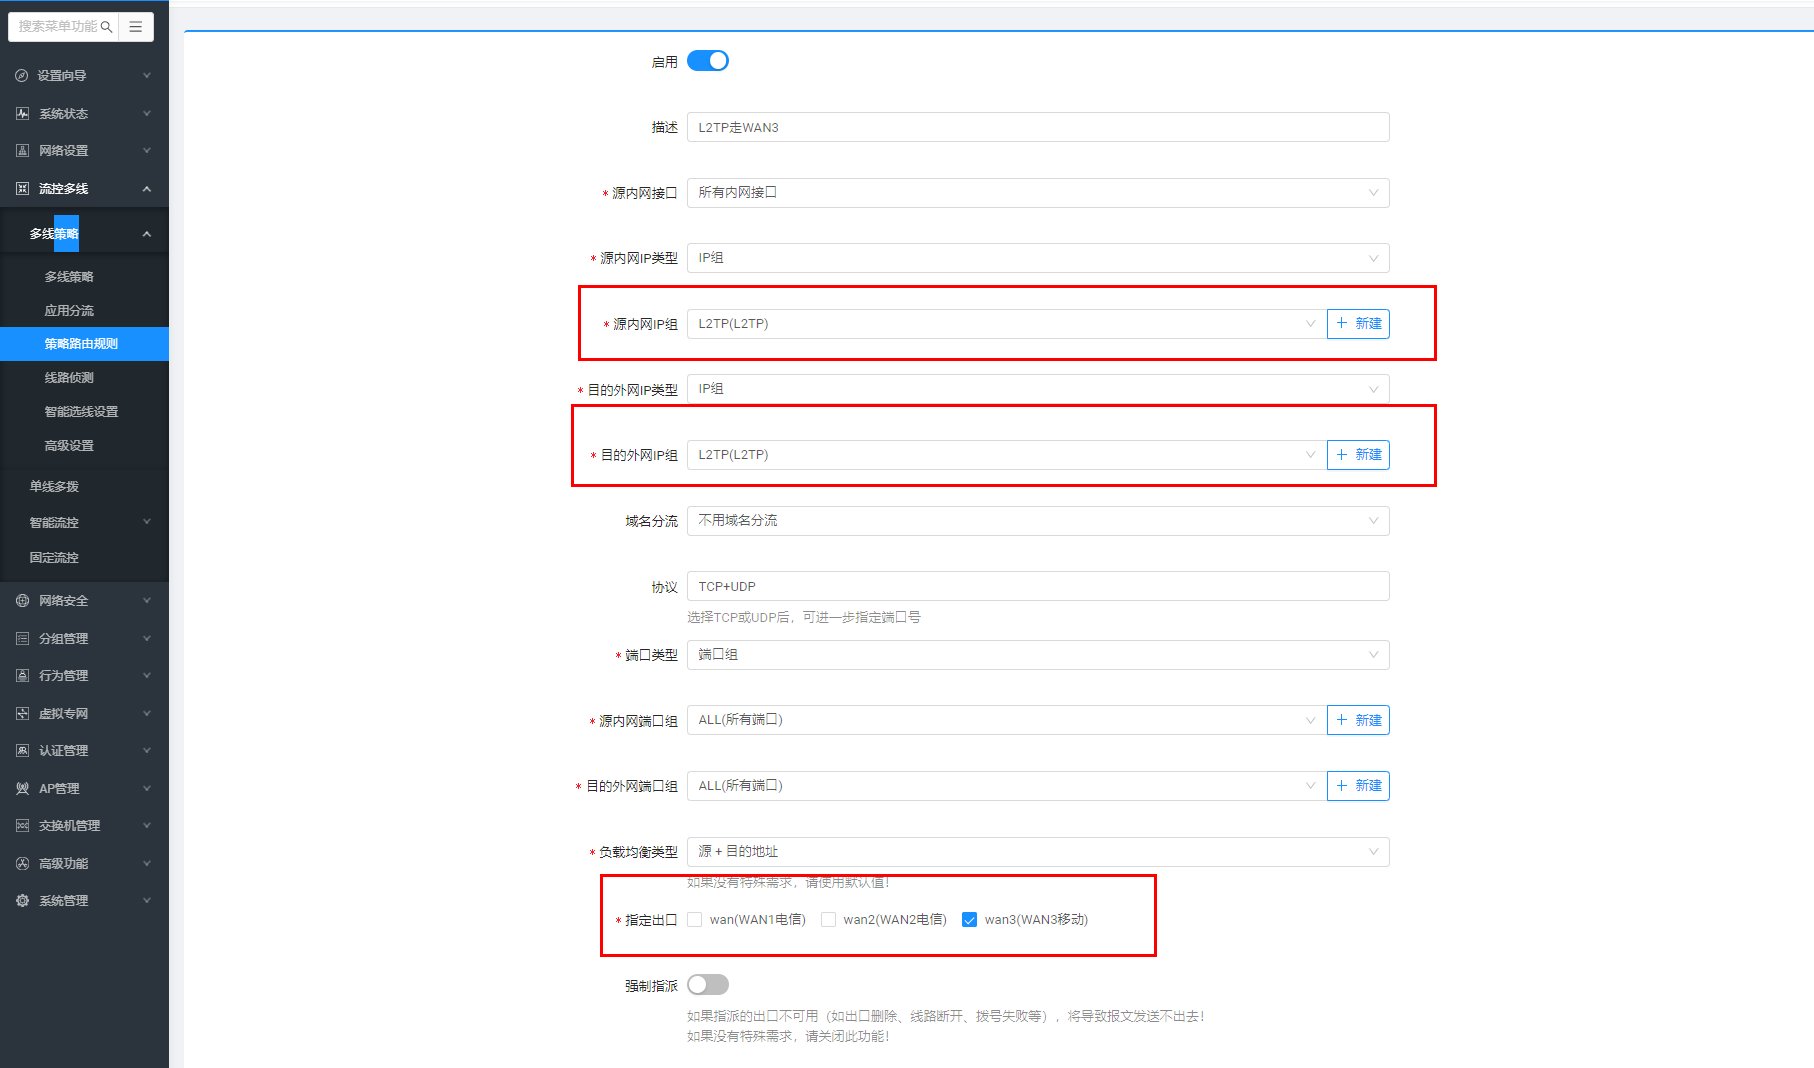The image size is (1814, 1068).
Task: Click the hamburger menu collapse icon
Action: pyautogui.click(x=136, y=27)
